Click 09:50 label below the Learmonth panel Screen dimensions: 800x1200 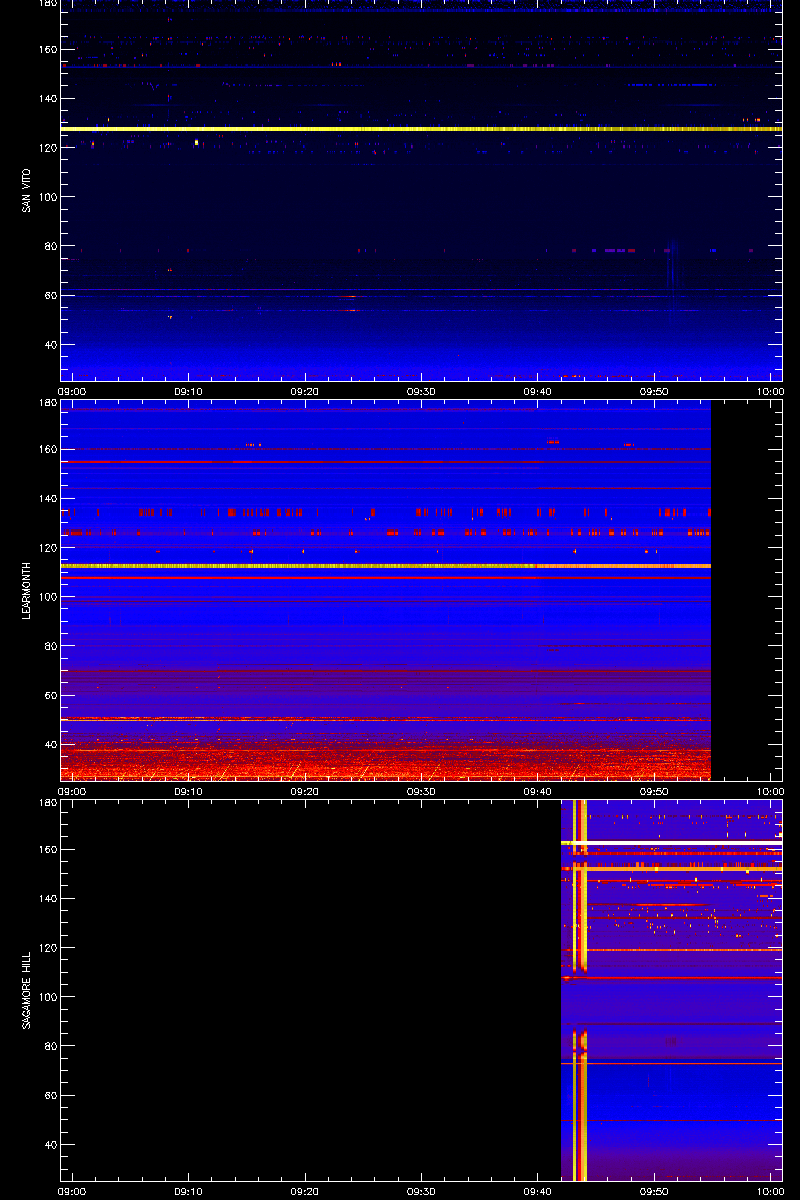(654, 791)
